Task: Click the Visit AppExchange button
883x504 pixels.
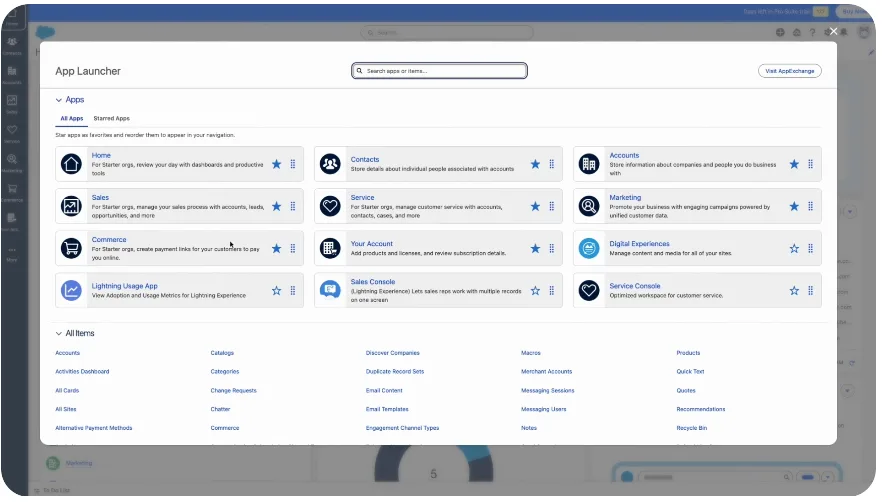Action: coord(789,71)
